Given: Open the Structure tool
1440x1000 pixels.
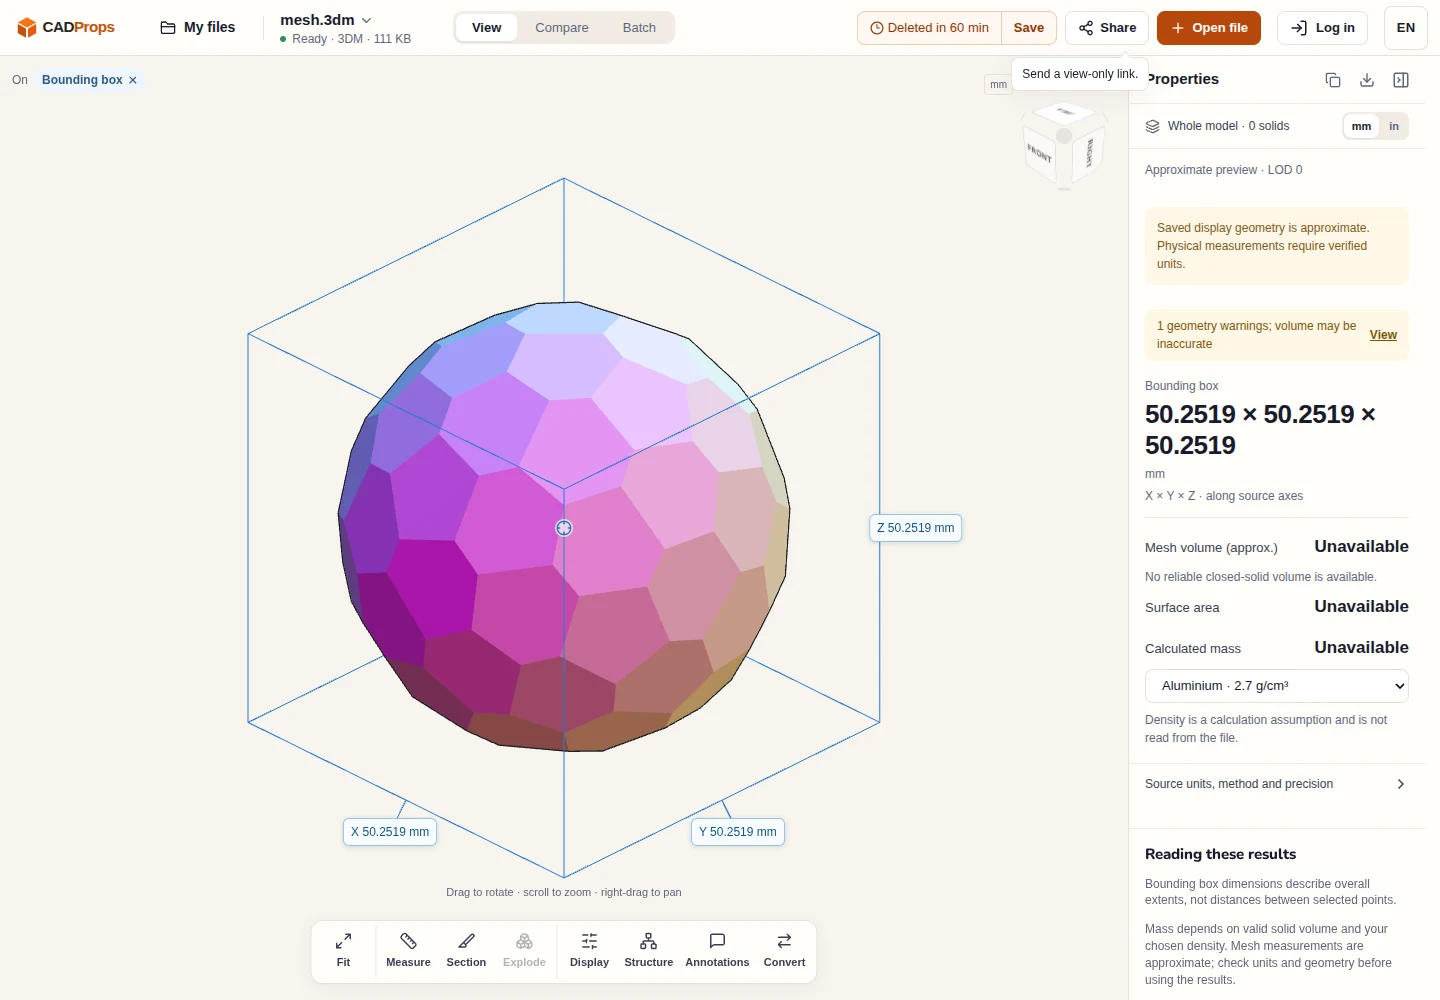Looking at the screenshot, I should pos(648,950).
